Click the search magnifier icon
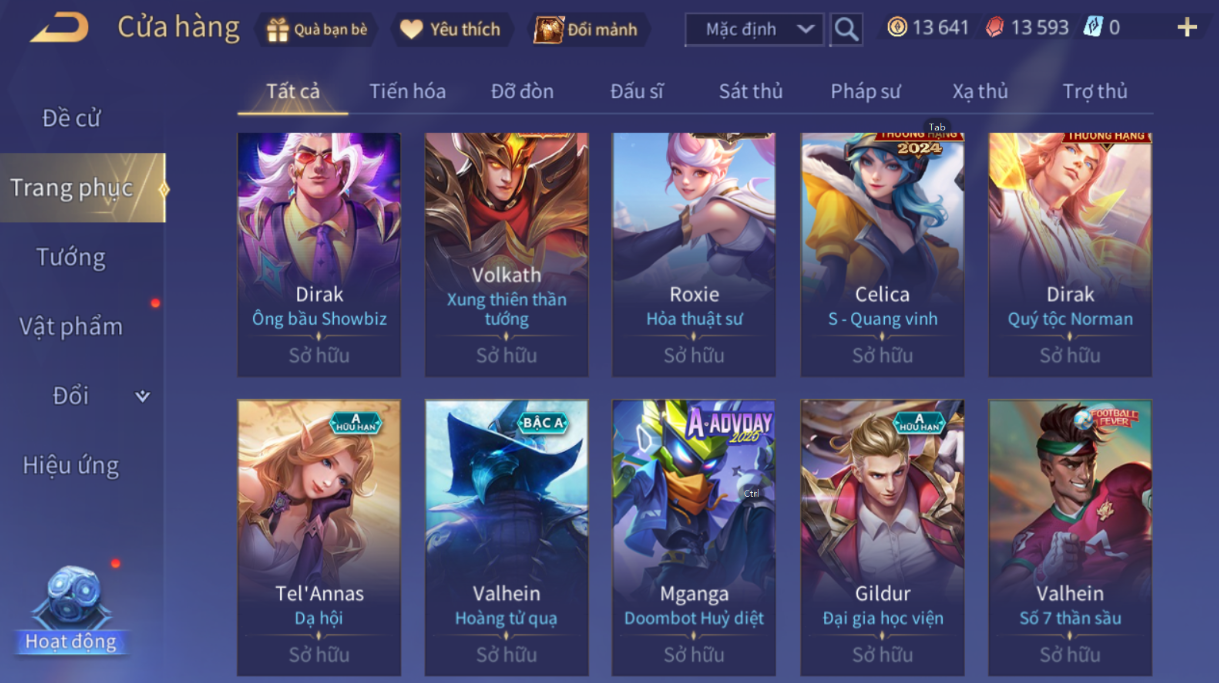This screenshot has width=1219, height=683. point(846,29)
